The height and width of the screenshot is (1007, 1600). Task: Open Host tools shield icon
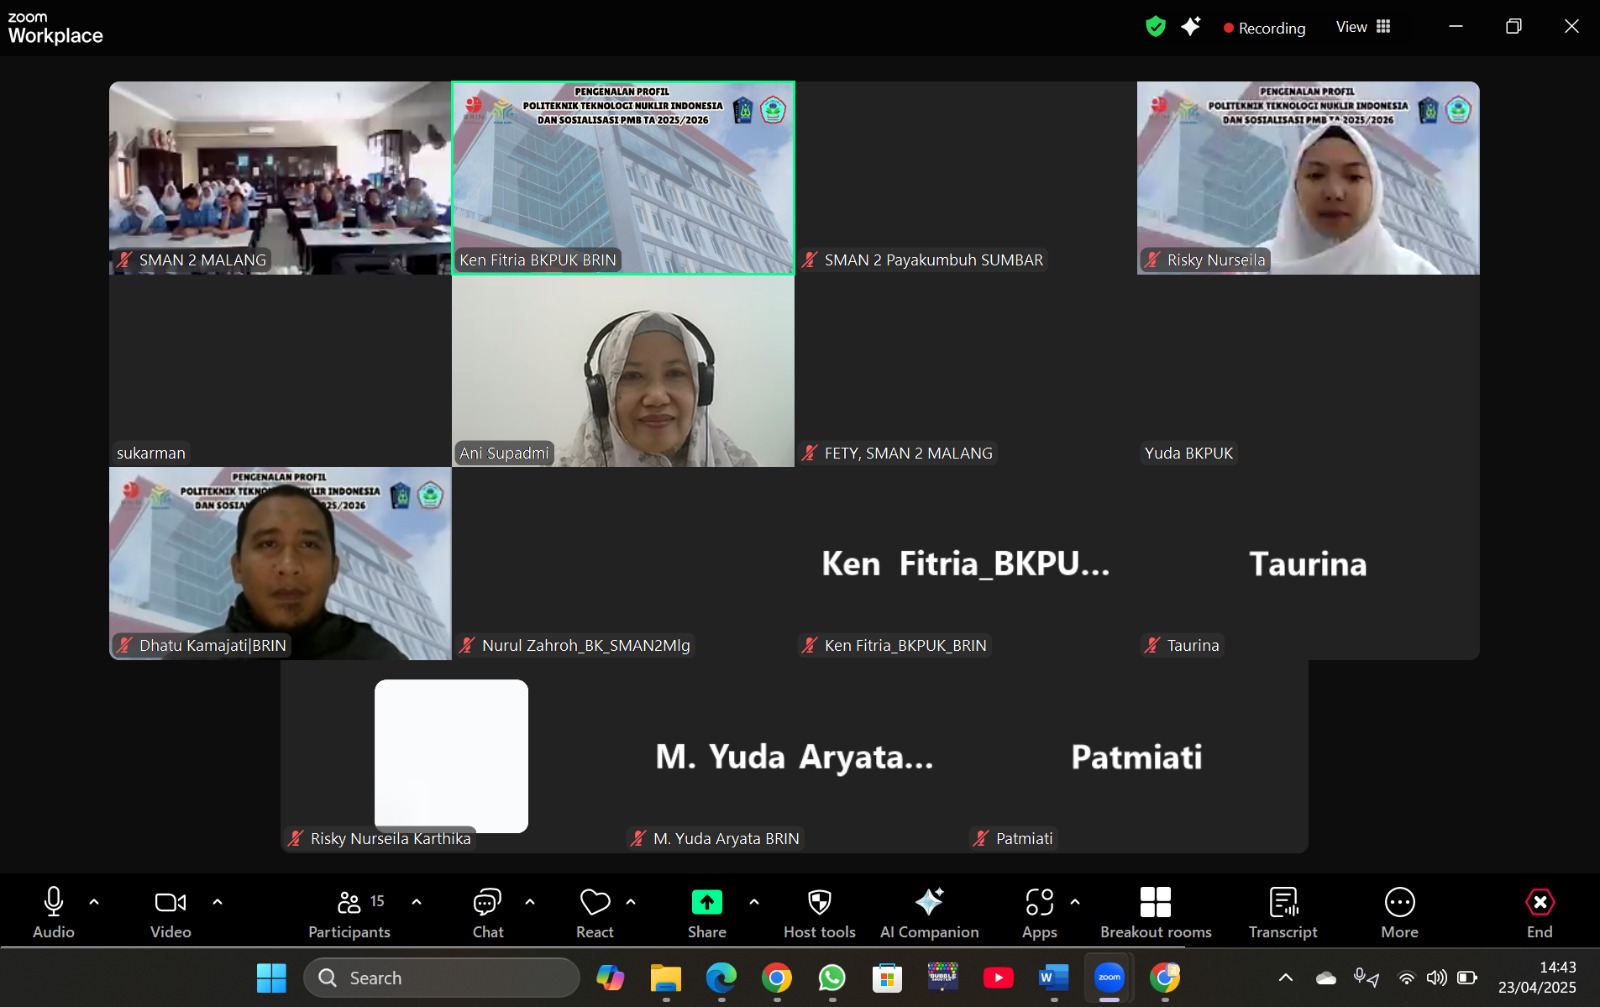tap(819, 903)
